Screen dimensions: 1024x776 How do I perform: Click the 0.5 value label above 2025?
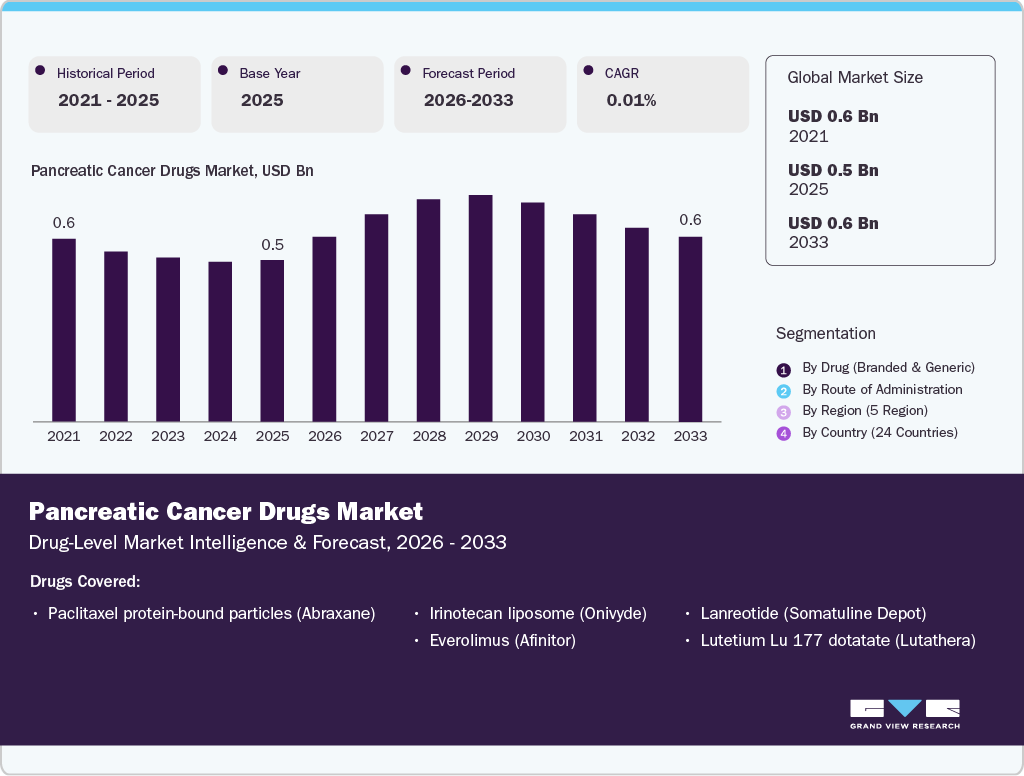point(272,245)
